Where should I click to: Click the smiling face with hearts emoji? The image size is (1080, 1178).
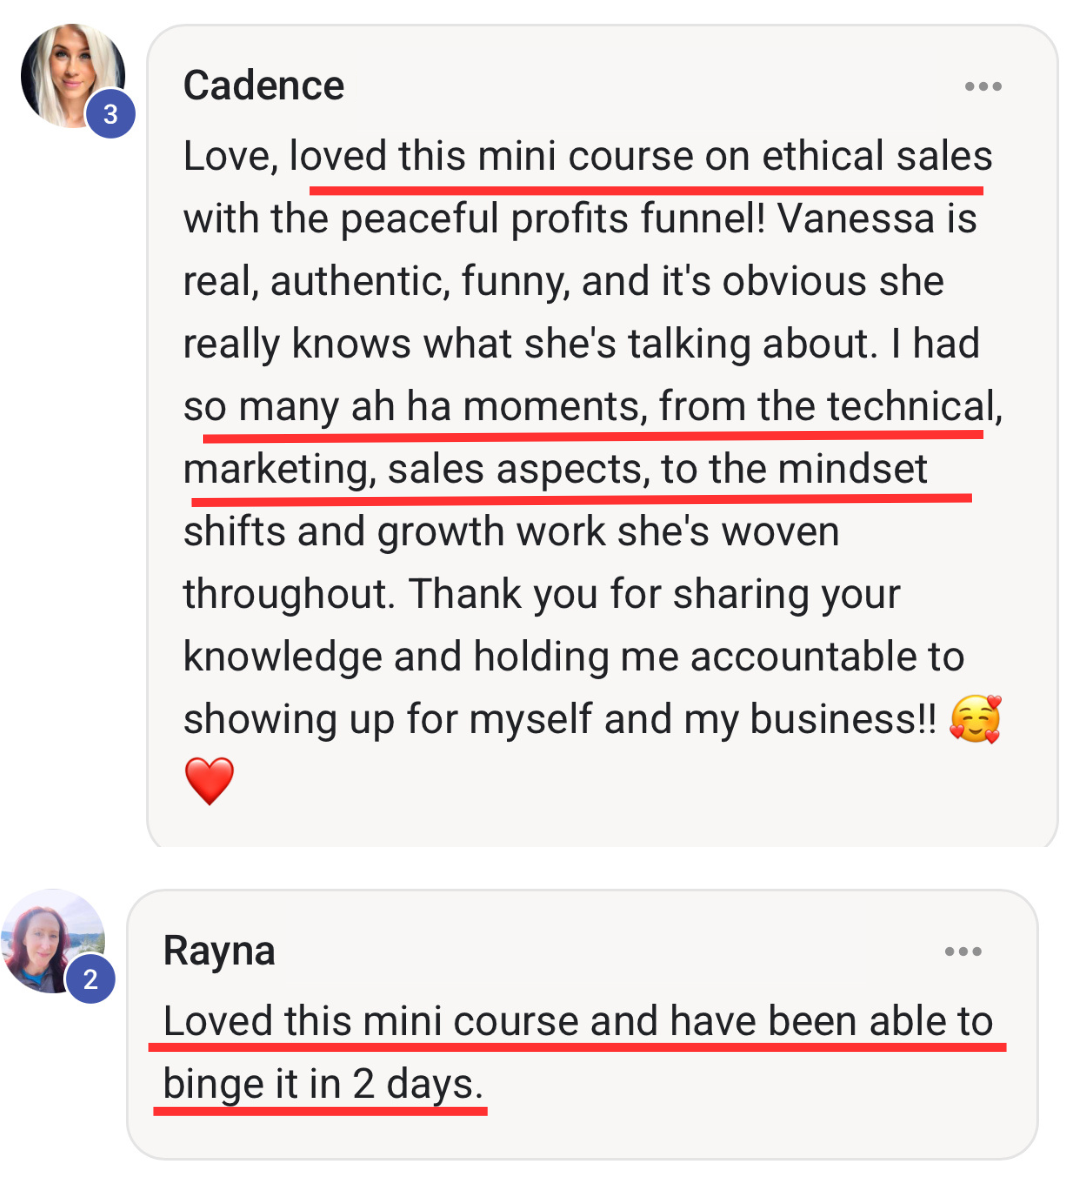point(975,720)
